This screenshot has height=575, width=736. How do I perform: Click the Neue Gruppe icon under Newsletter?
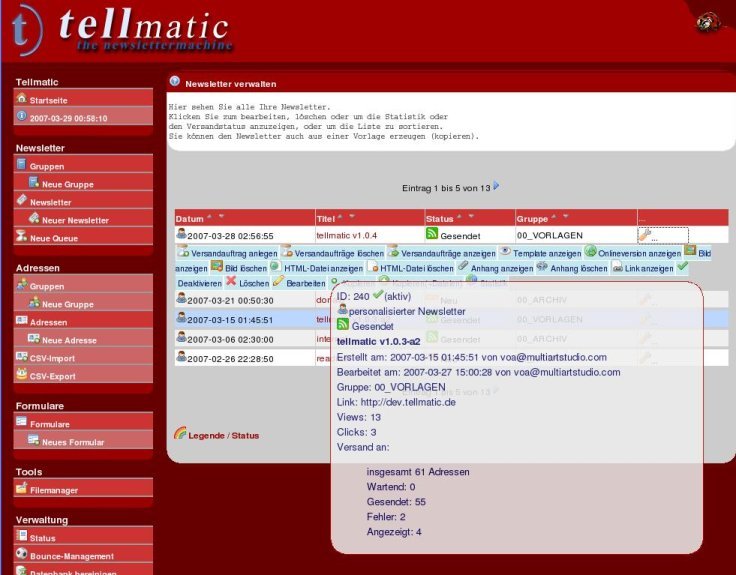[34, 182]
